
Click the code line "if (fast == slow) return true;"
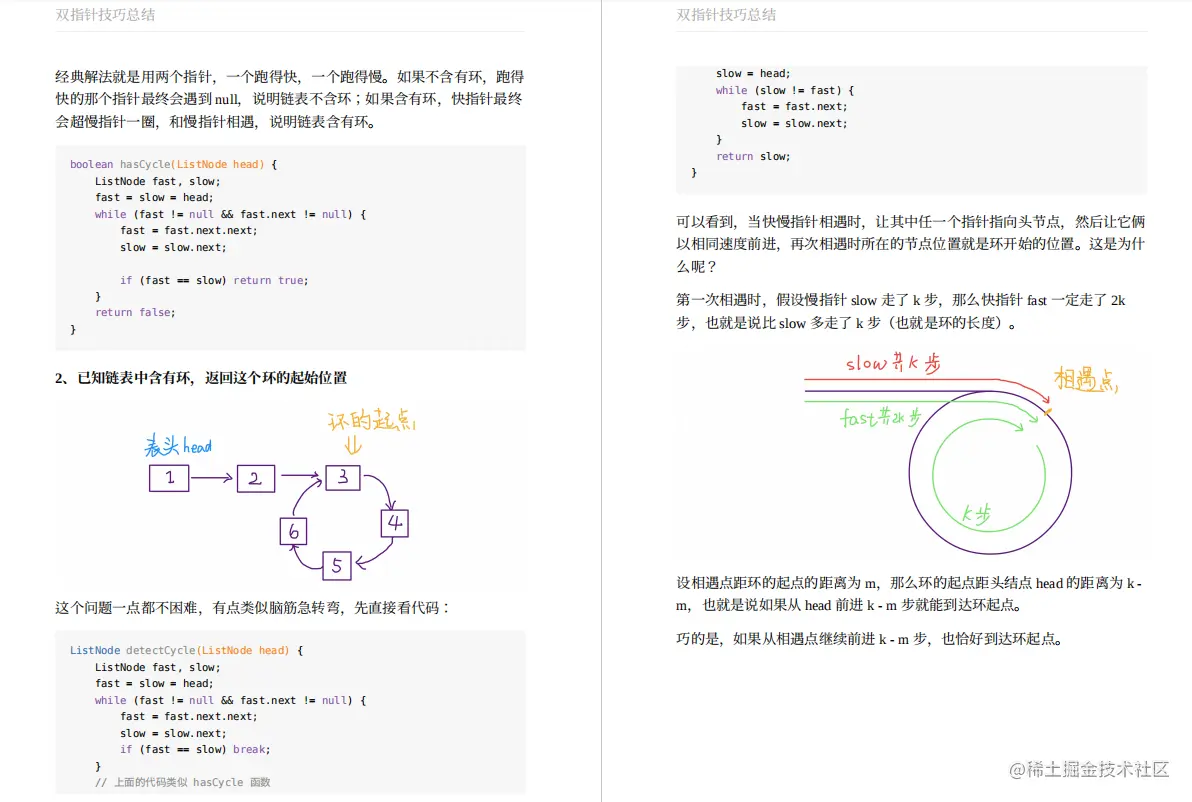click(x=214, y=281)
